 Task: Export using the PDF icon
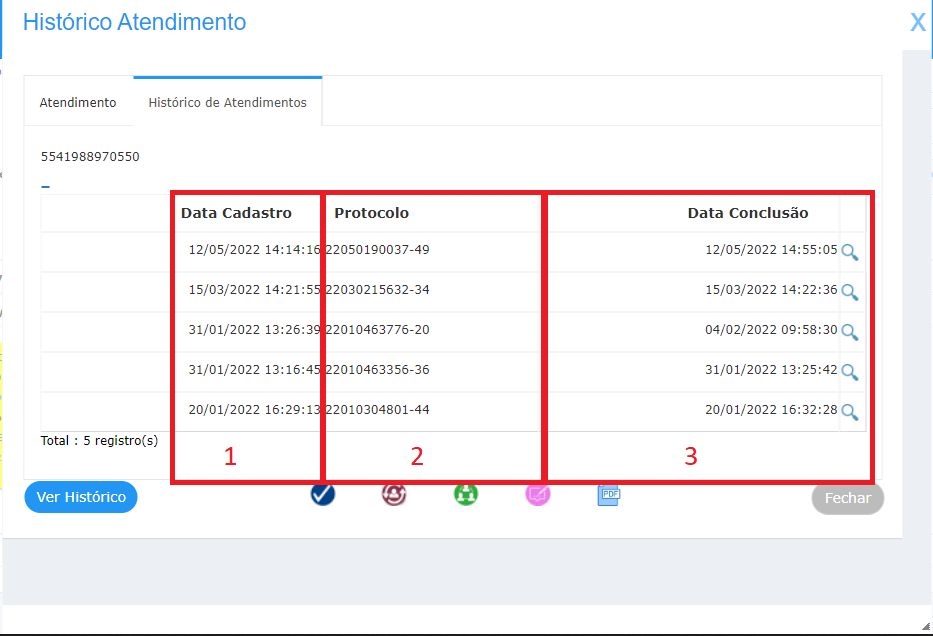[609, 496]
